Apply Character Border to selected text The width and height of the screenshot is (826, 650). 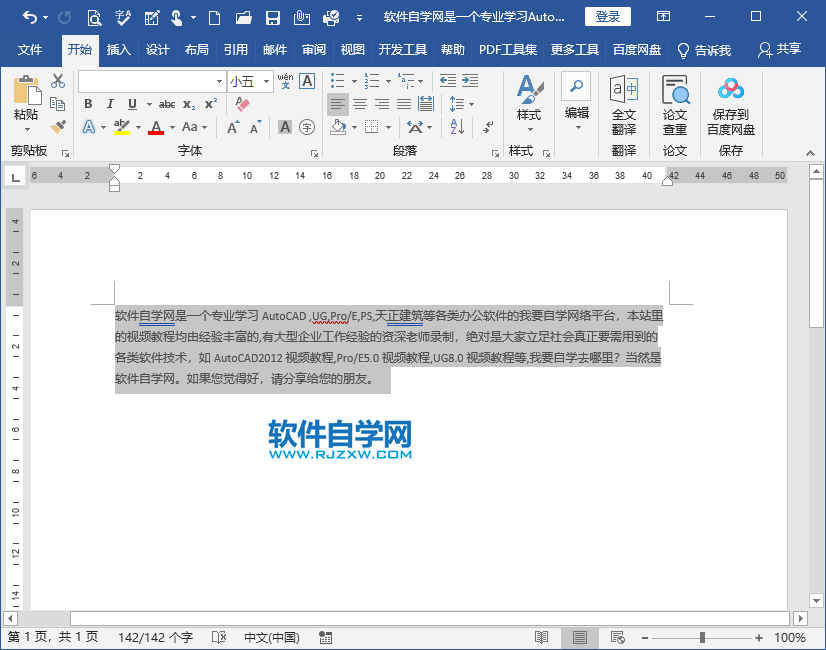click(x=306, y=82)
